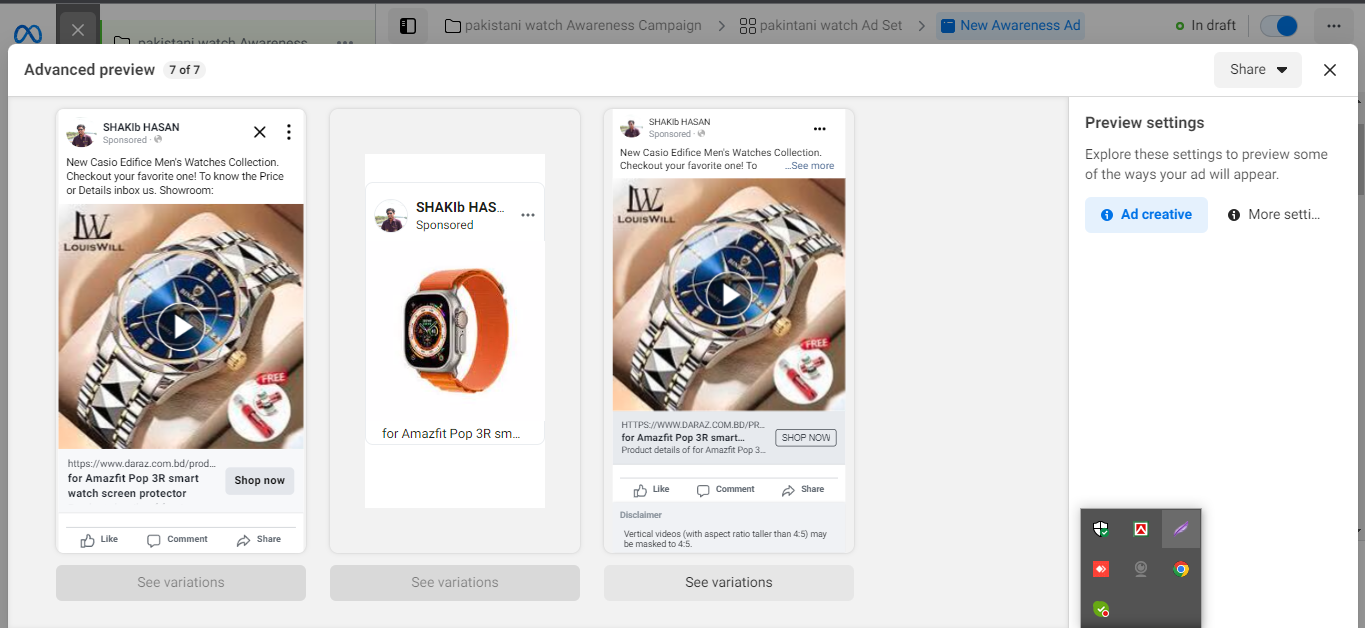This screenshot has width=1365, height=628.
Task: Click the See more link in third preview
Action: pyautogui.click(x=810, y=166)
